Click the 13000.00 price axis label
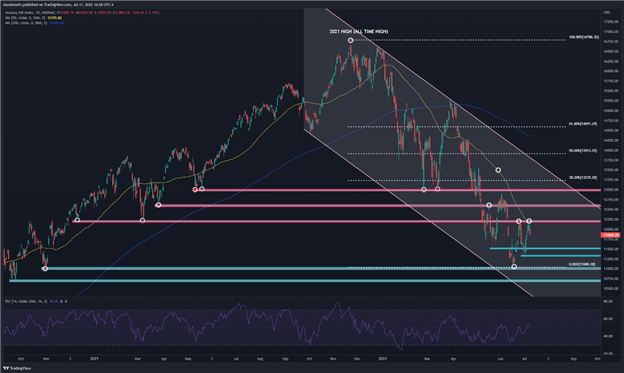 point(611,190)
